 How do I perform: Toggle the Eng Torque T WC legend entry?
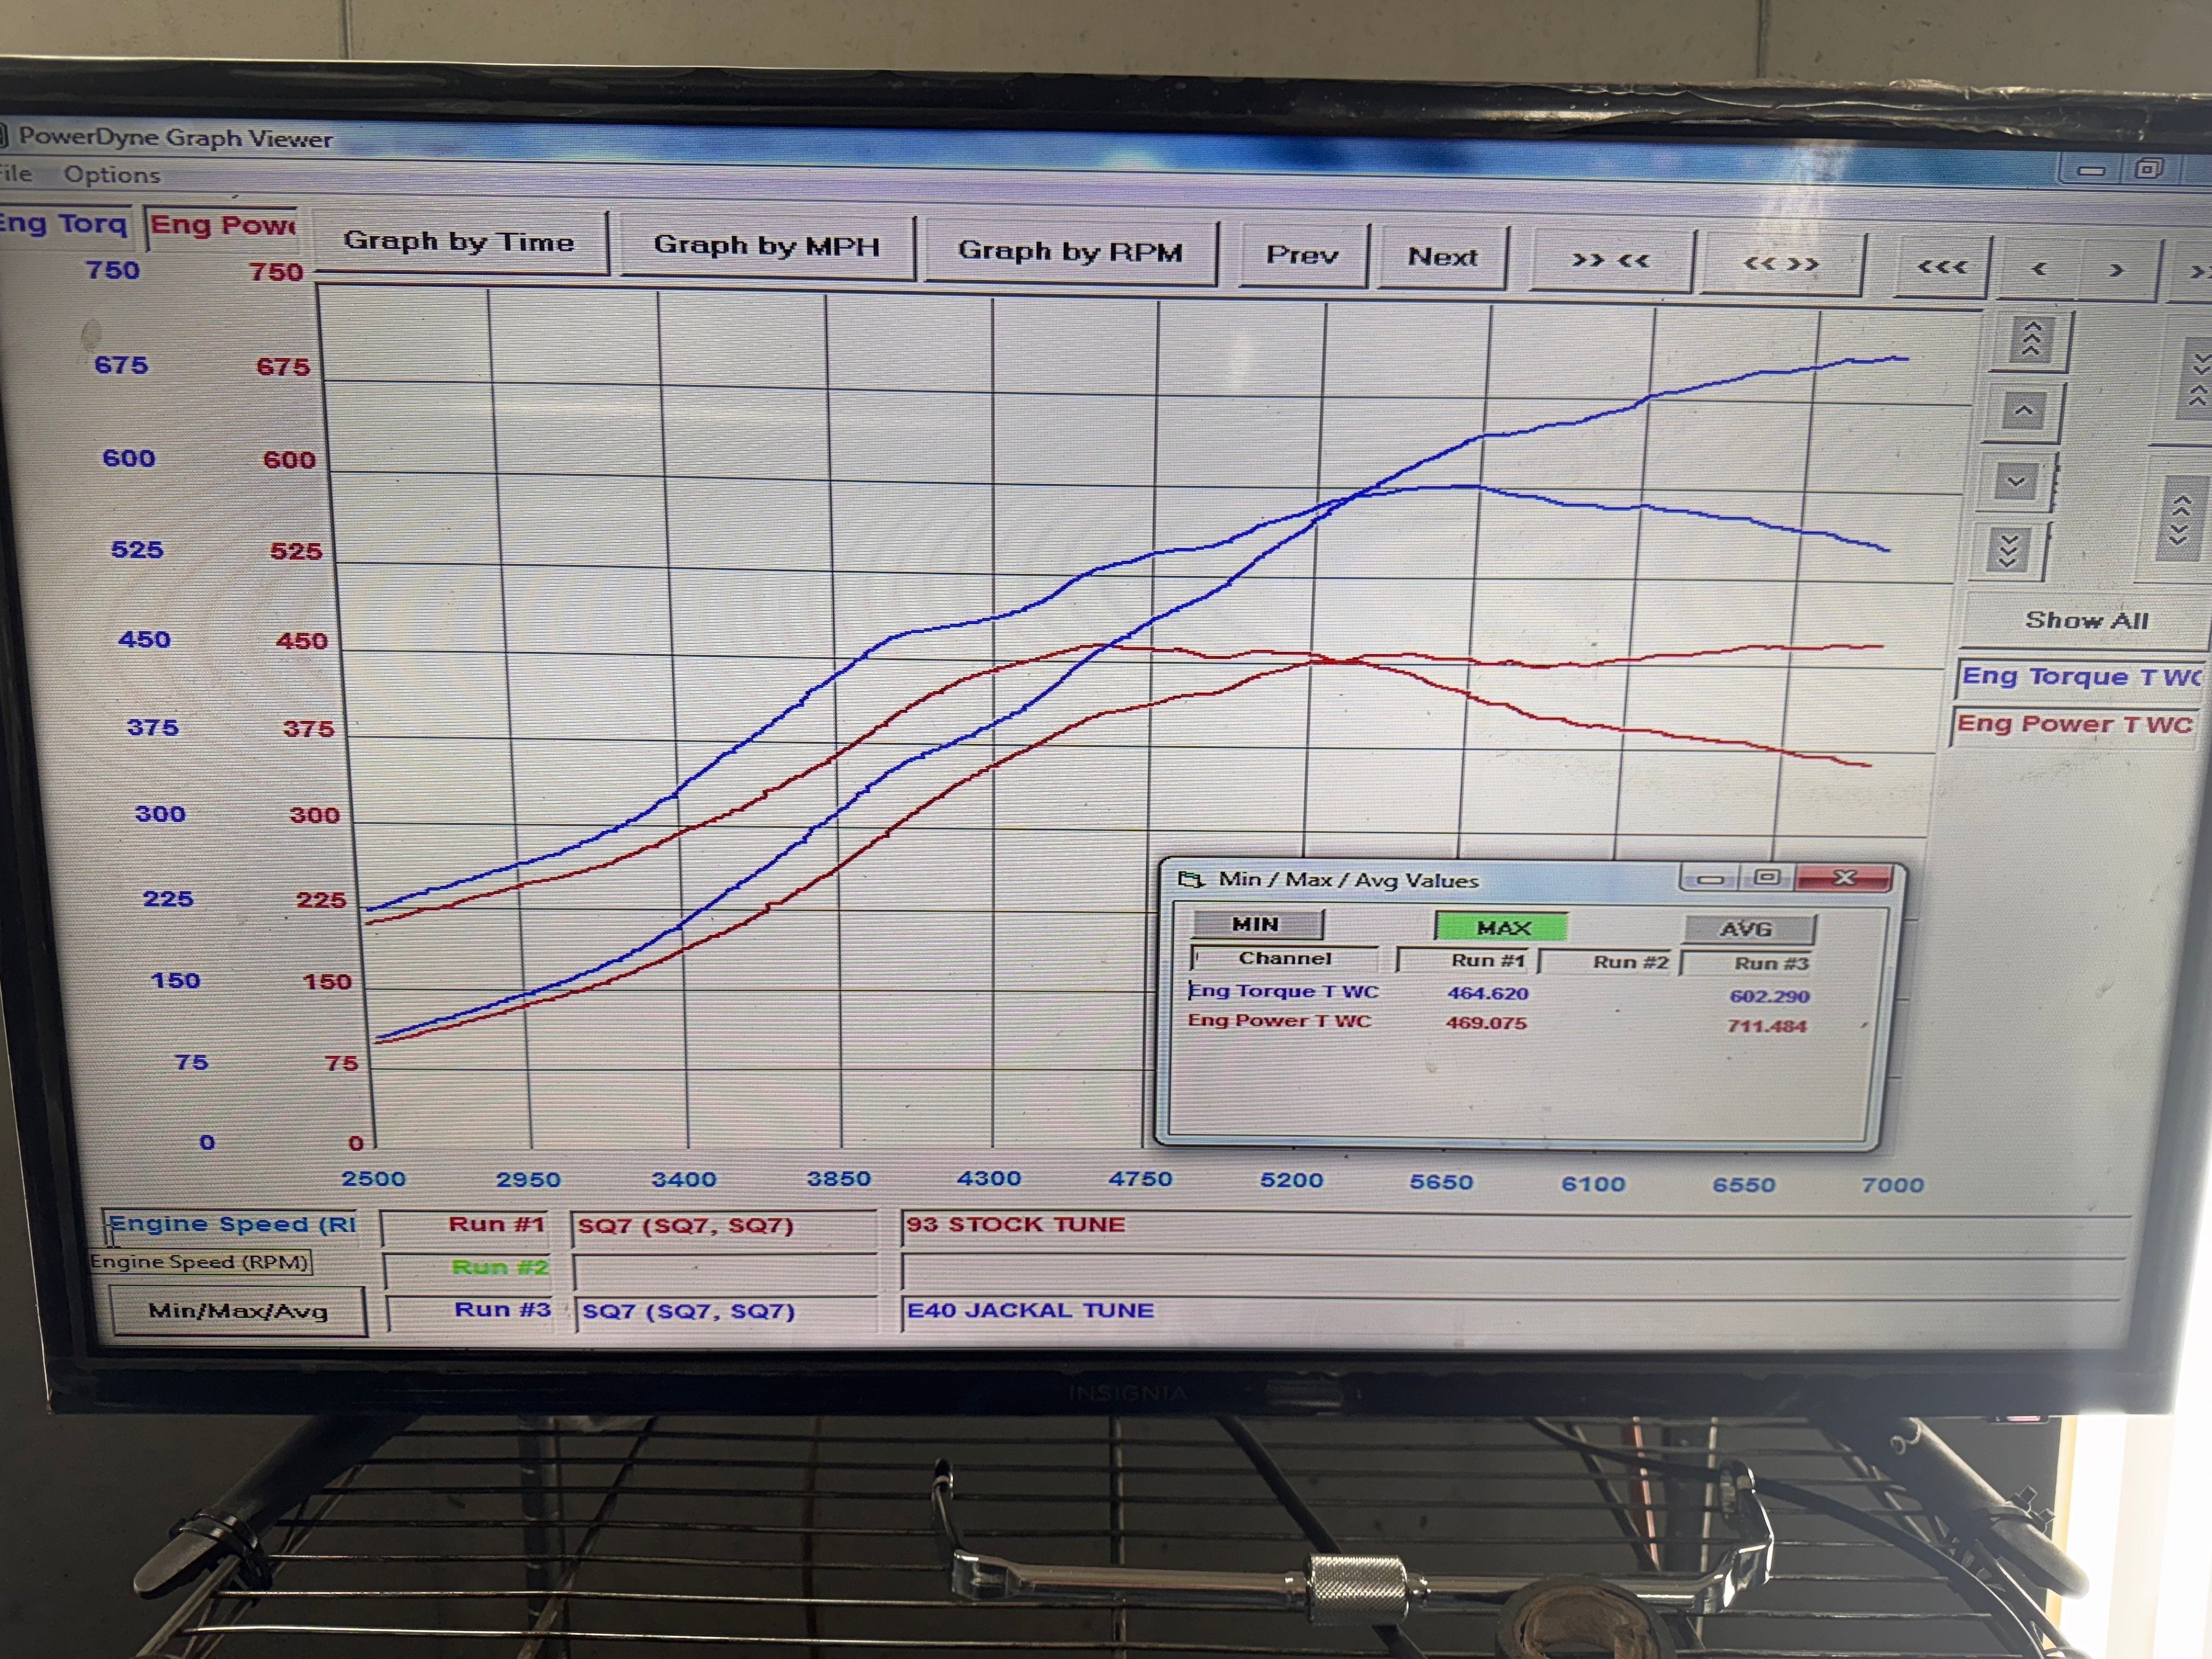pyautogui.click(x=2075, y=677)
